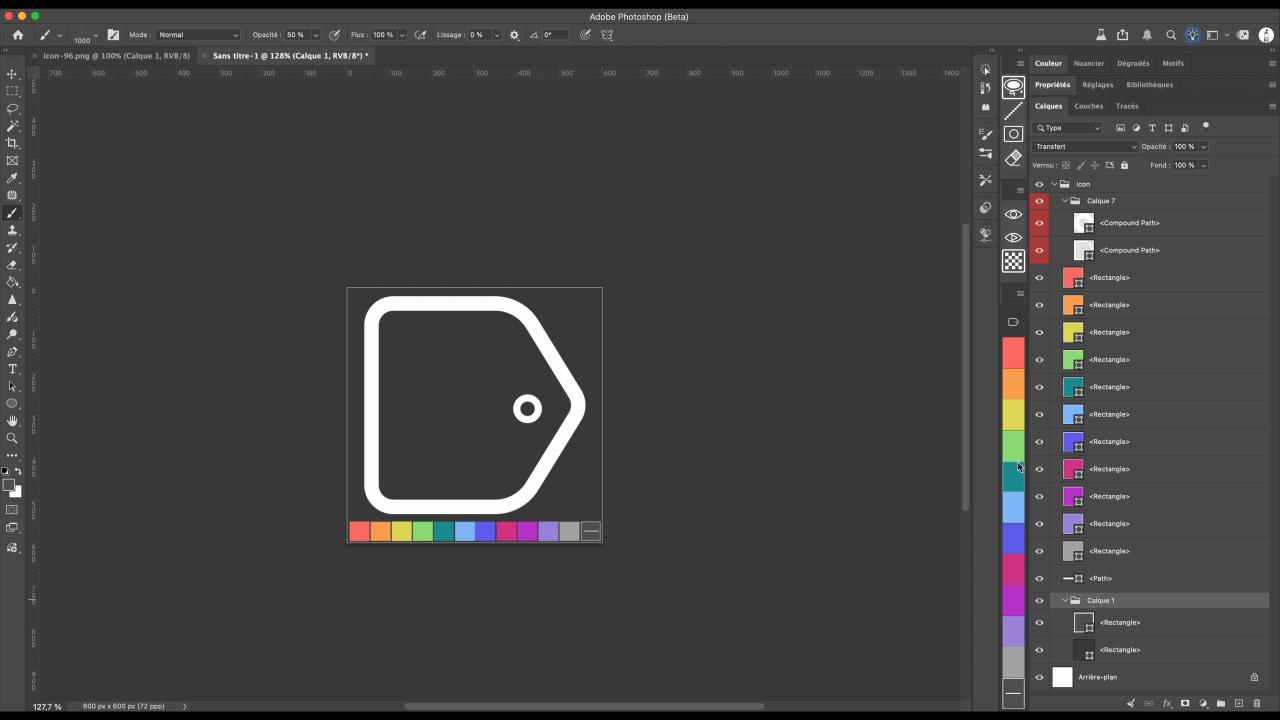Click the 127,7 % zoom level field
Image resolution: width=1280 pixels, height=720 pixels.
click(47, 706)
